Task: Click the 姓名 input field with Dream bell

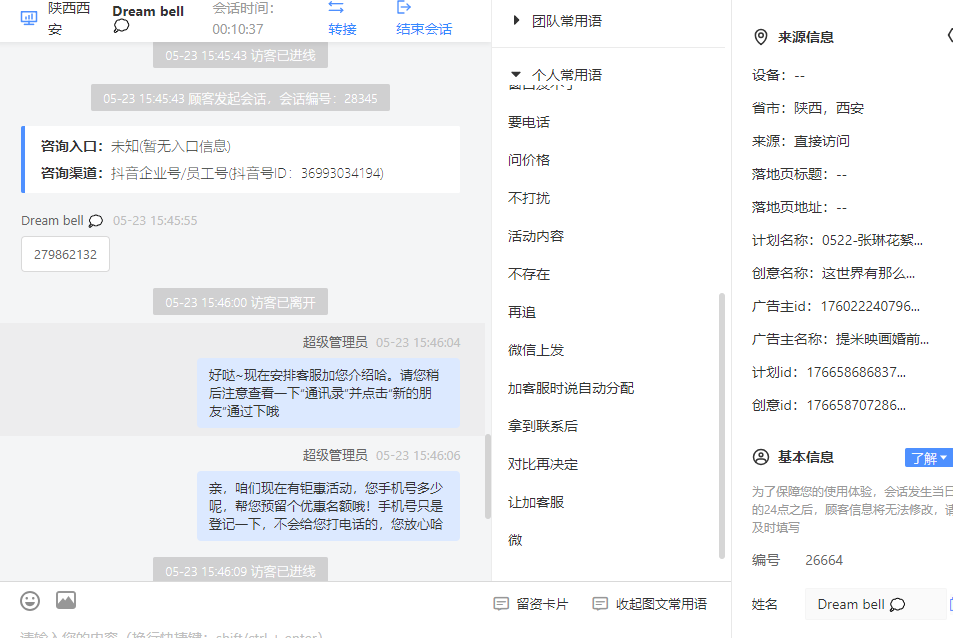Action: pyautogui.click(x=876, y=604)
